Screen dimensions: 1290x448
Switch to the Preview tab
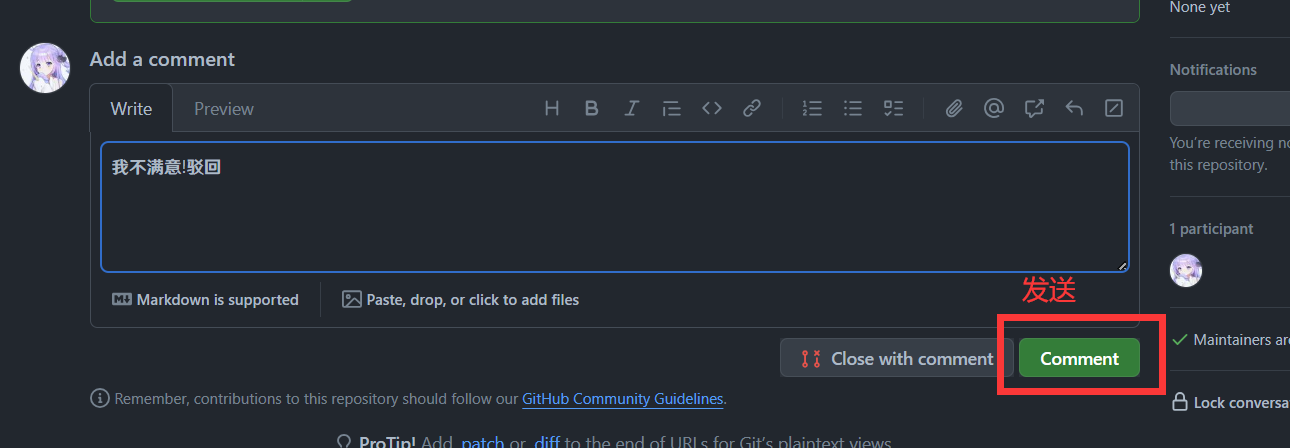point(224,108)
